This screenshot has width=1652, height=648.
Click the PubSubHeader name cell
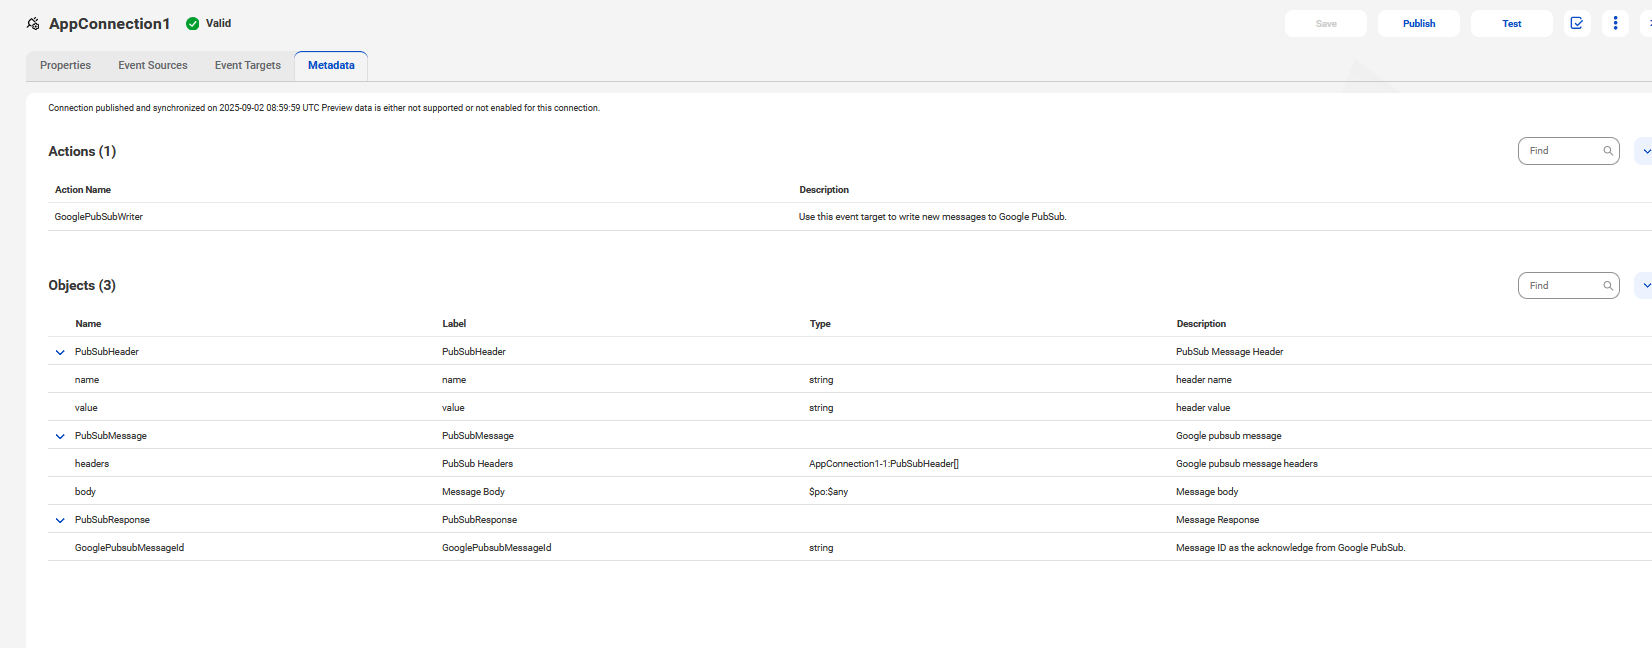click(x=107, y=352)
